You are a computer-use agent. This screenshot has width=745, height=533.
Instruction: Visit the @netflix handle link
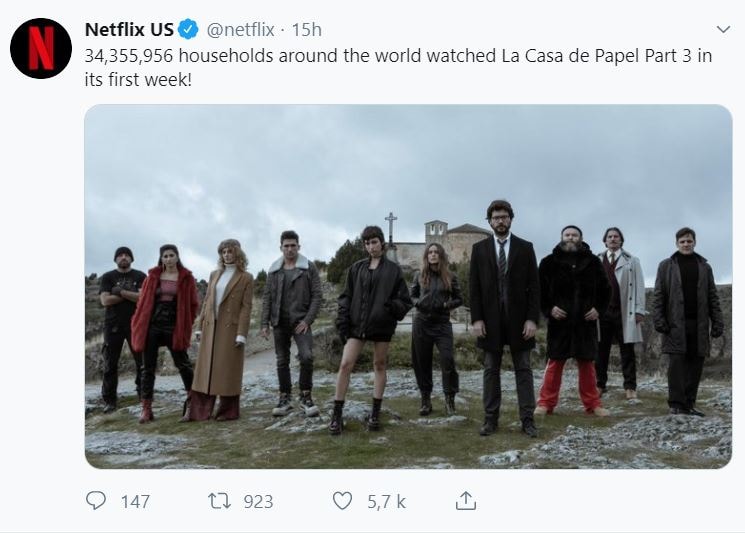[240, 29]
